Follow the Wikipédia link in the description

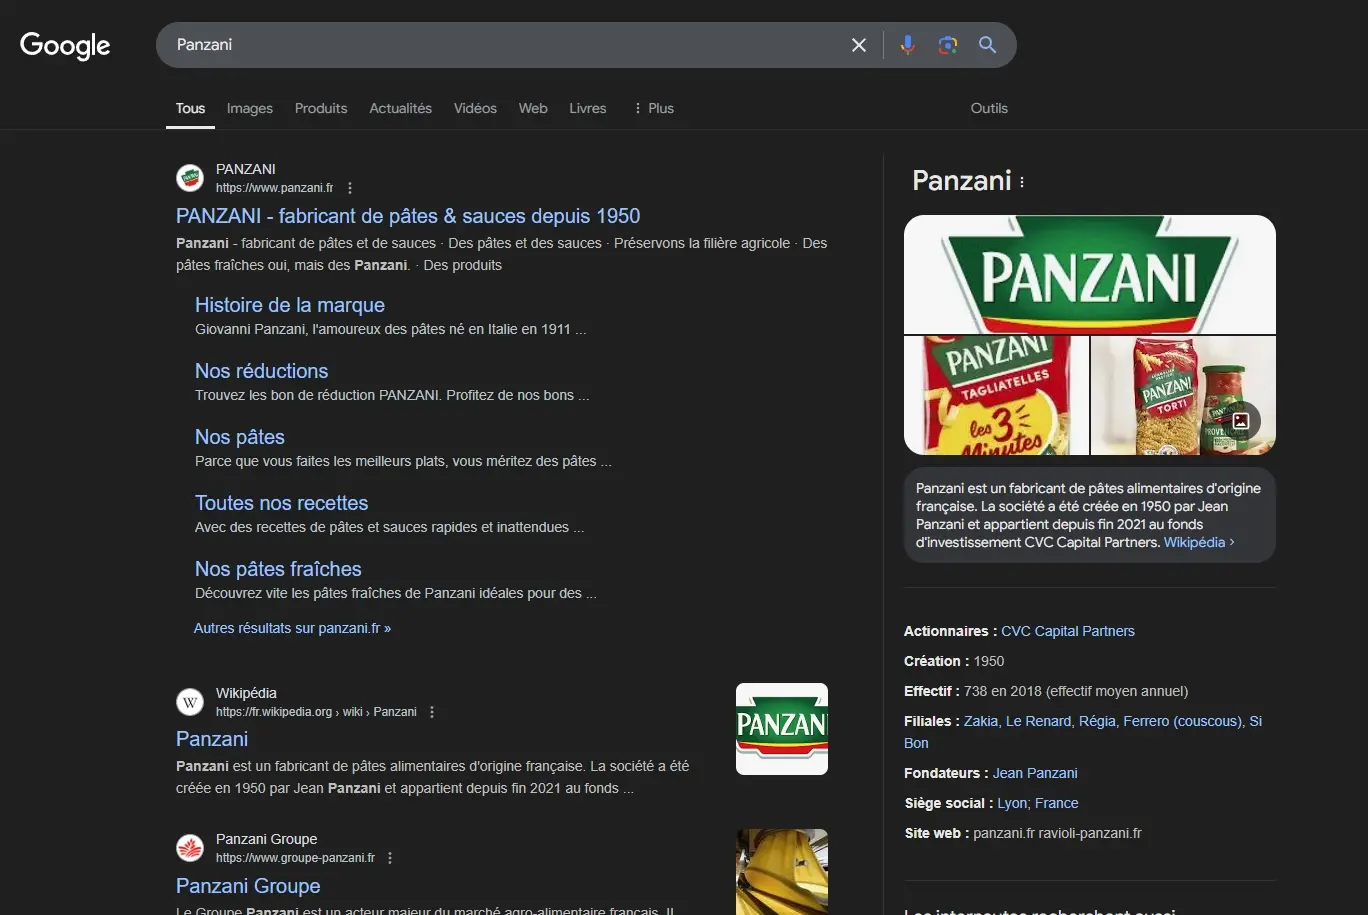(1199, 542)
